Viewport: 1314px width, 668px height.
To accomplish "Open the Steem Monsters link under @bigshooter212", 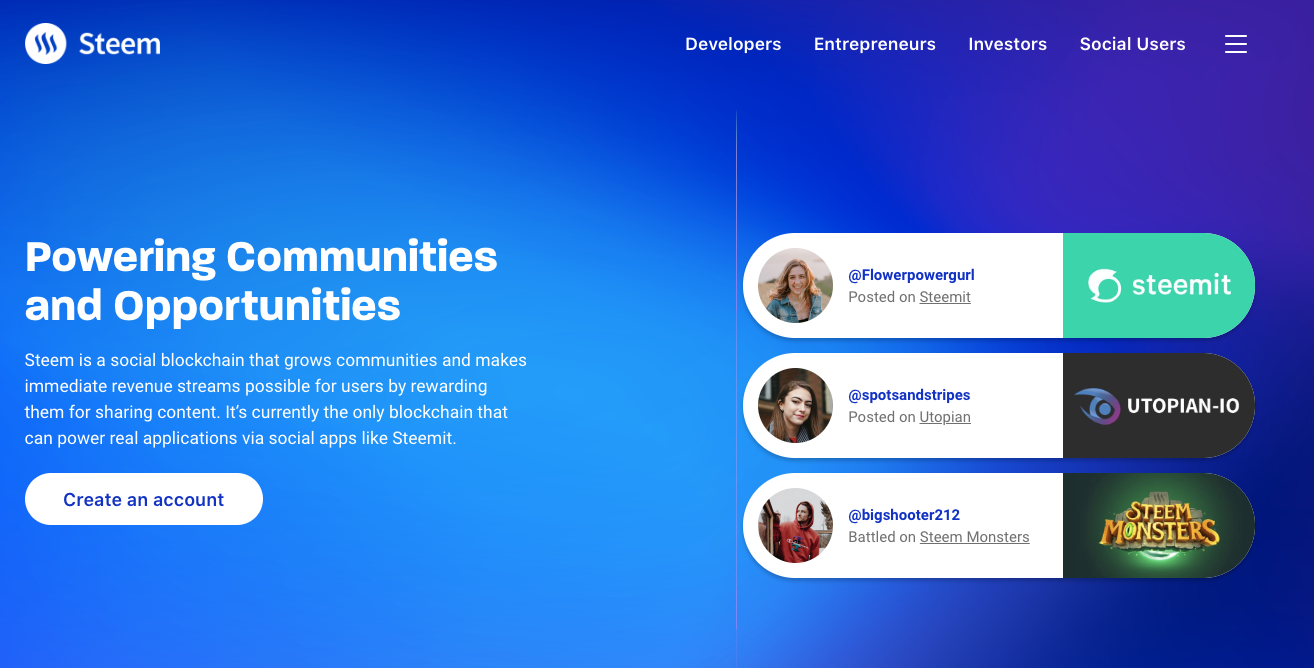I will click(974, 537).
